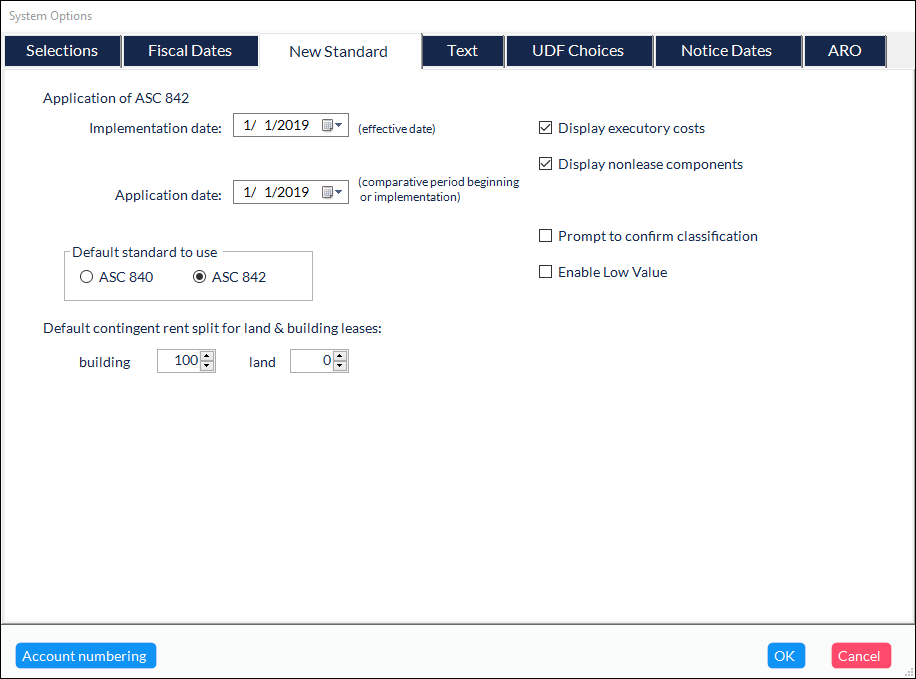The image size is (916, 679).
Task: Open the Implementation date calendar picker
Action: coord(332,126)
